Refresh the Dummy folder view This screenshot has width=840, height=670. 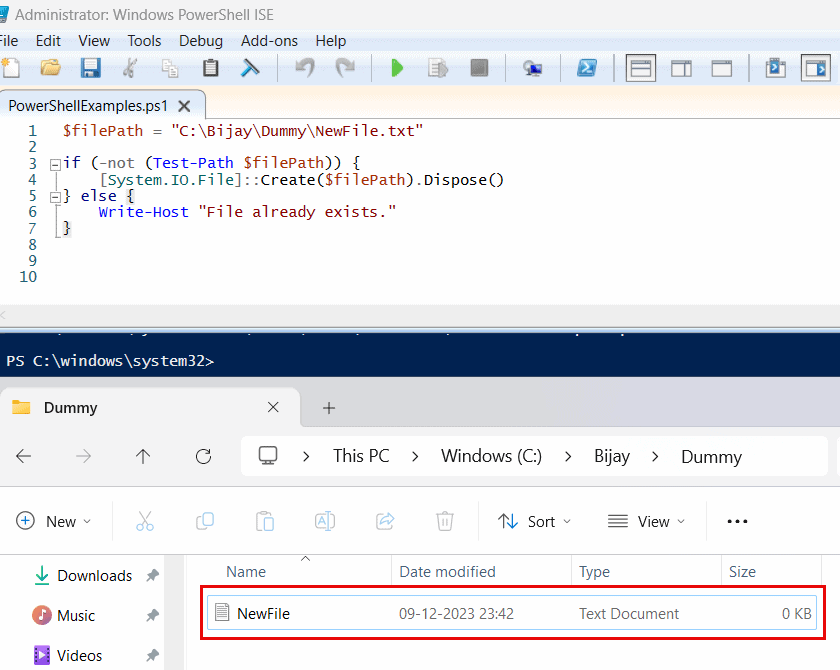click(x=204, y=456)
